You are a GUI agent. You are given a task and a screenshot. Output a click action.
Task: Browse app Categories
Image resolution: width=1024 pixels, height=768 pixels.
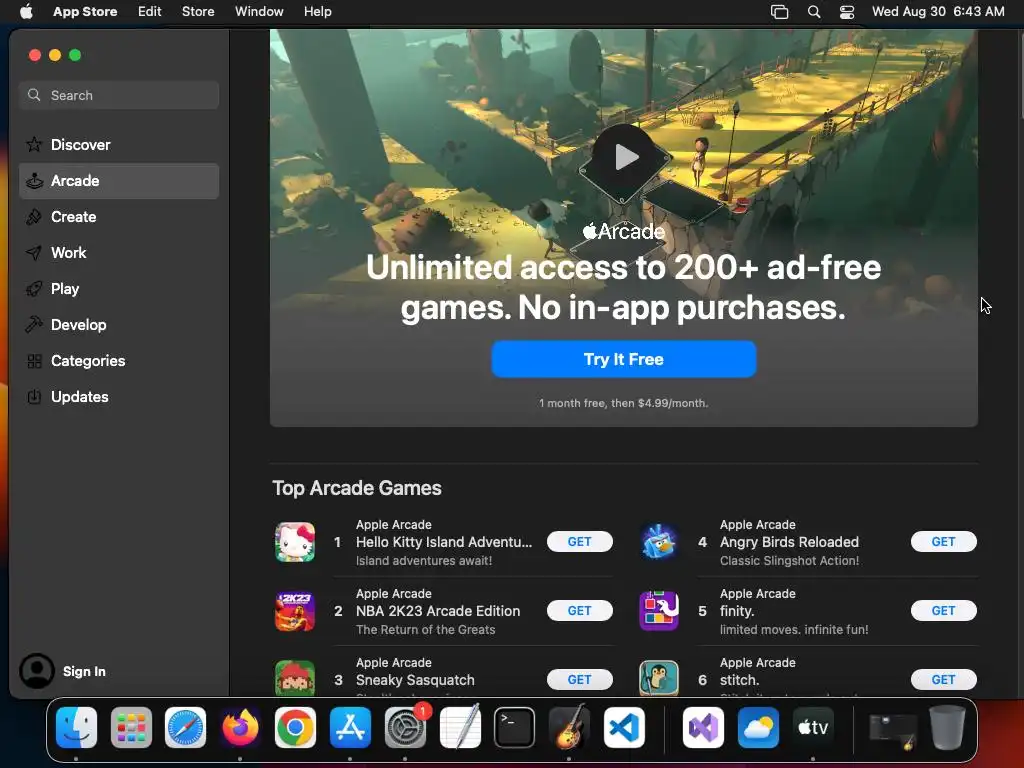pos(119,360)
